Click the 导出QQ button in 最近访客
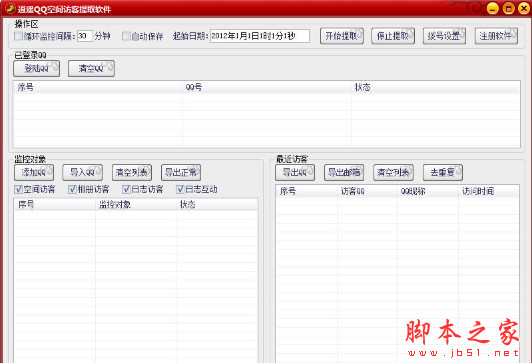The width and height of the screenshot is (532, 364). coord(295,172)
